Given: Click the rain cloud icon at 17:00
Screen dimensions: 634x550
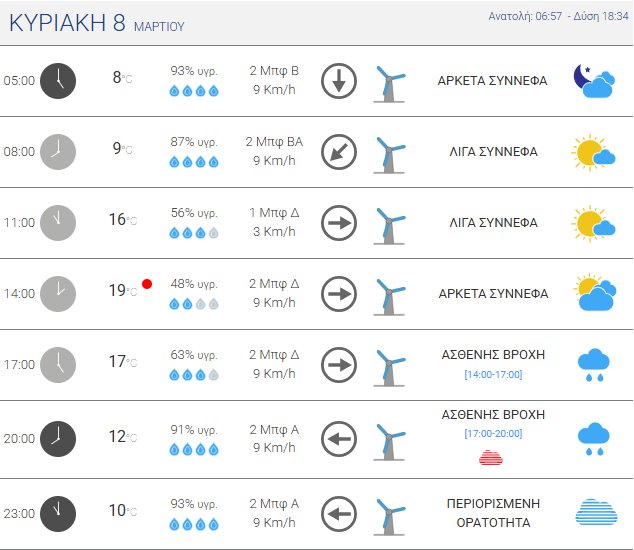Looking at the screenshot, I should [594, 365].
